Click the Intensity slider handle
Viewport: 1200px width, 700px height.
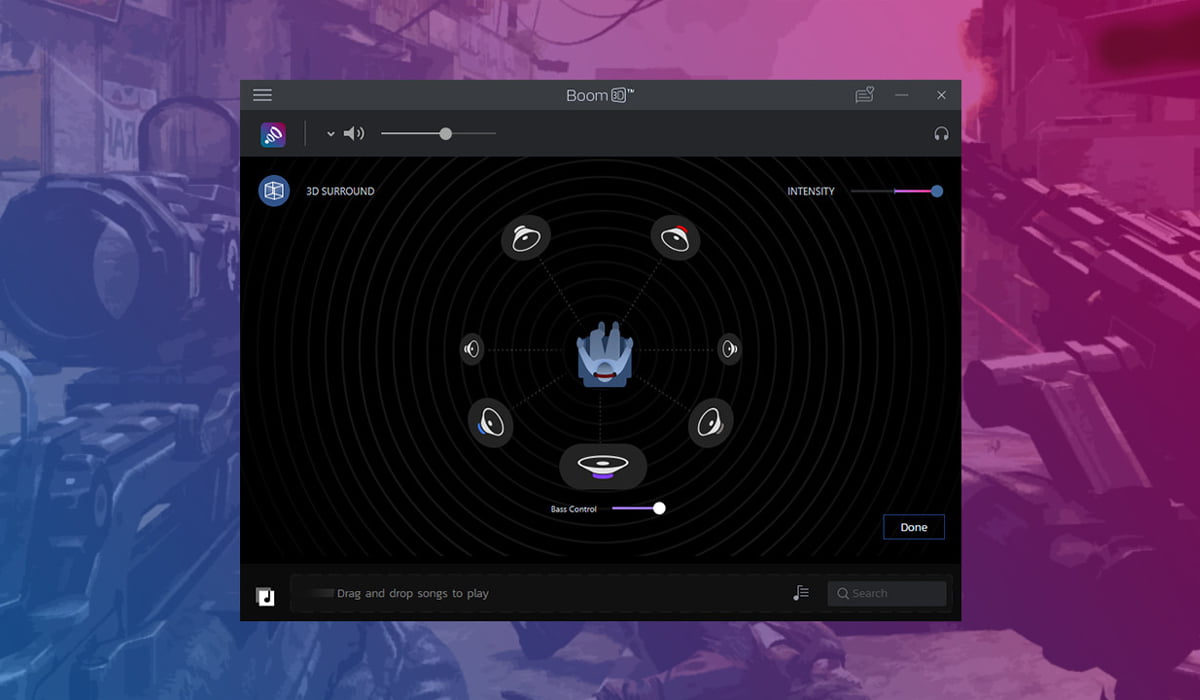click(x=936, y=191)
